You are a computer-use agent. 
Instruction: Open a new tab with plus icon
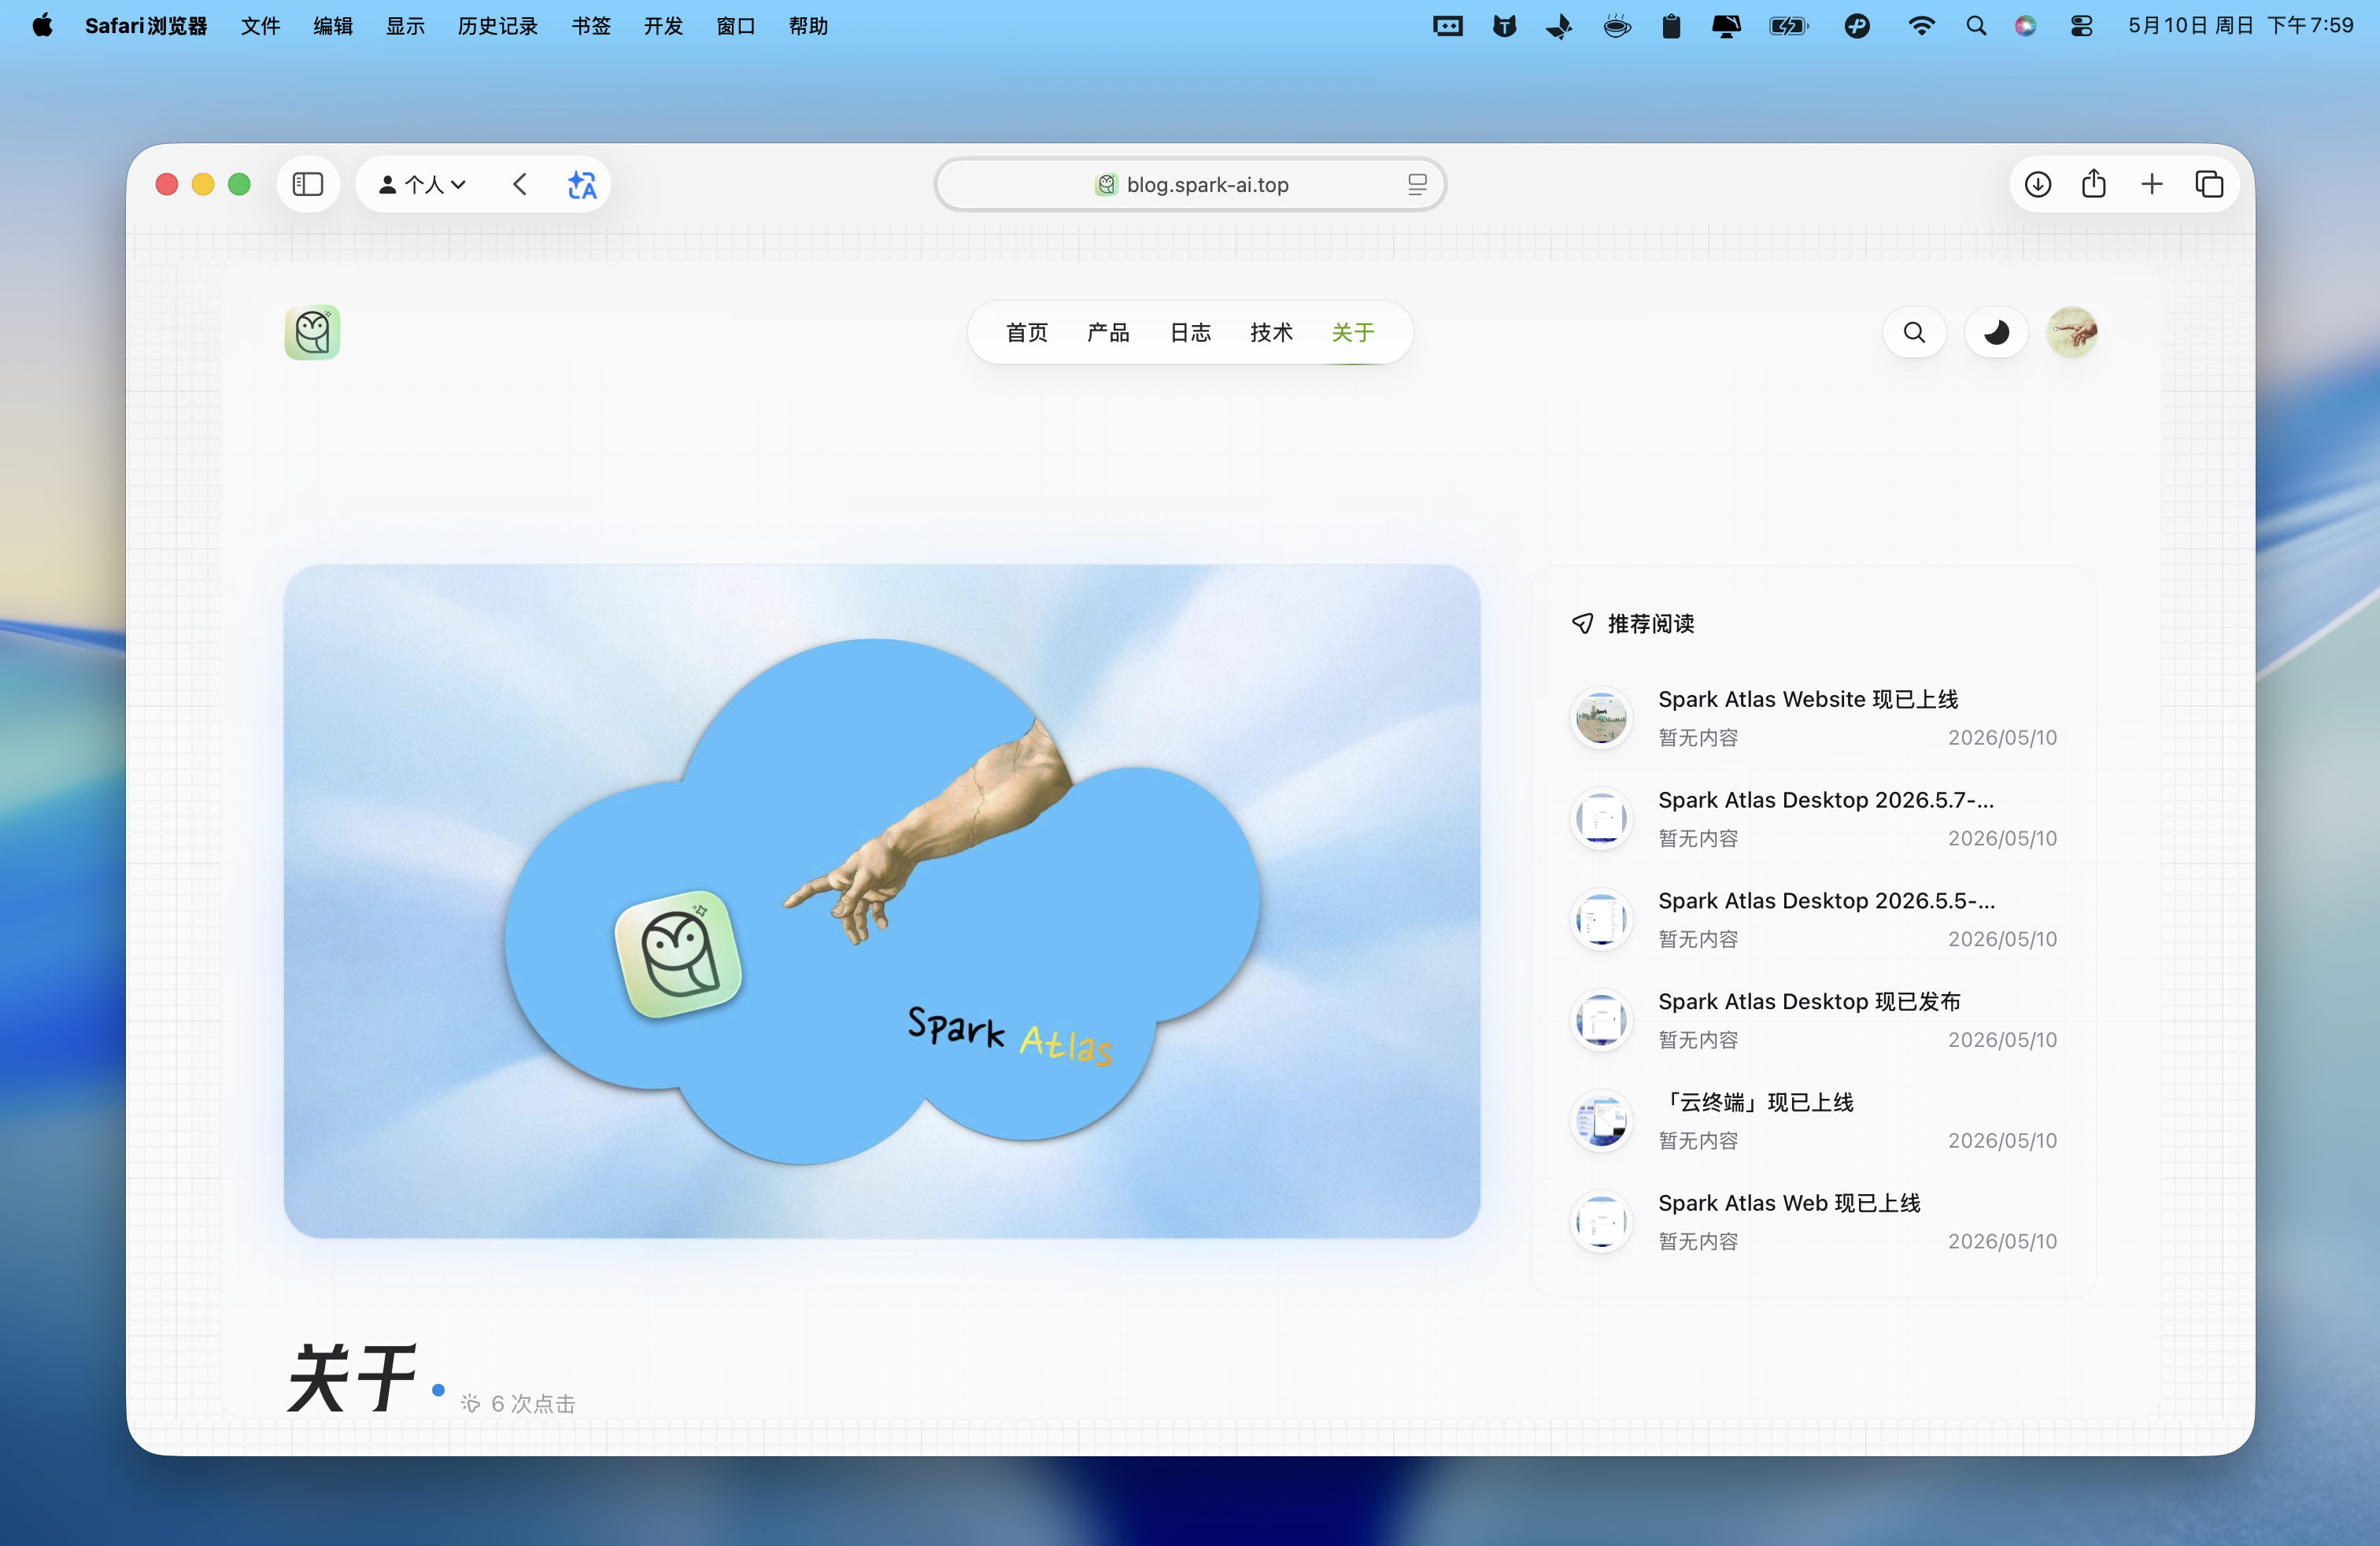[x=2152, y=184]
